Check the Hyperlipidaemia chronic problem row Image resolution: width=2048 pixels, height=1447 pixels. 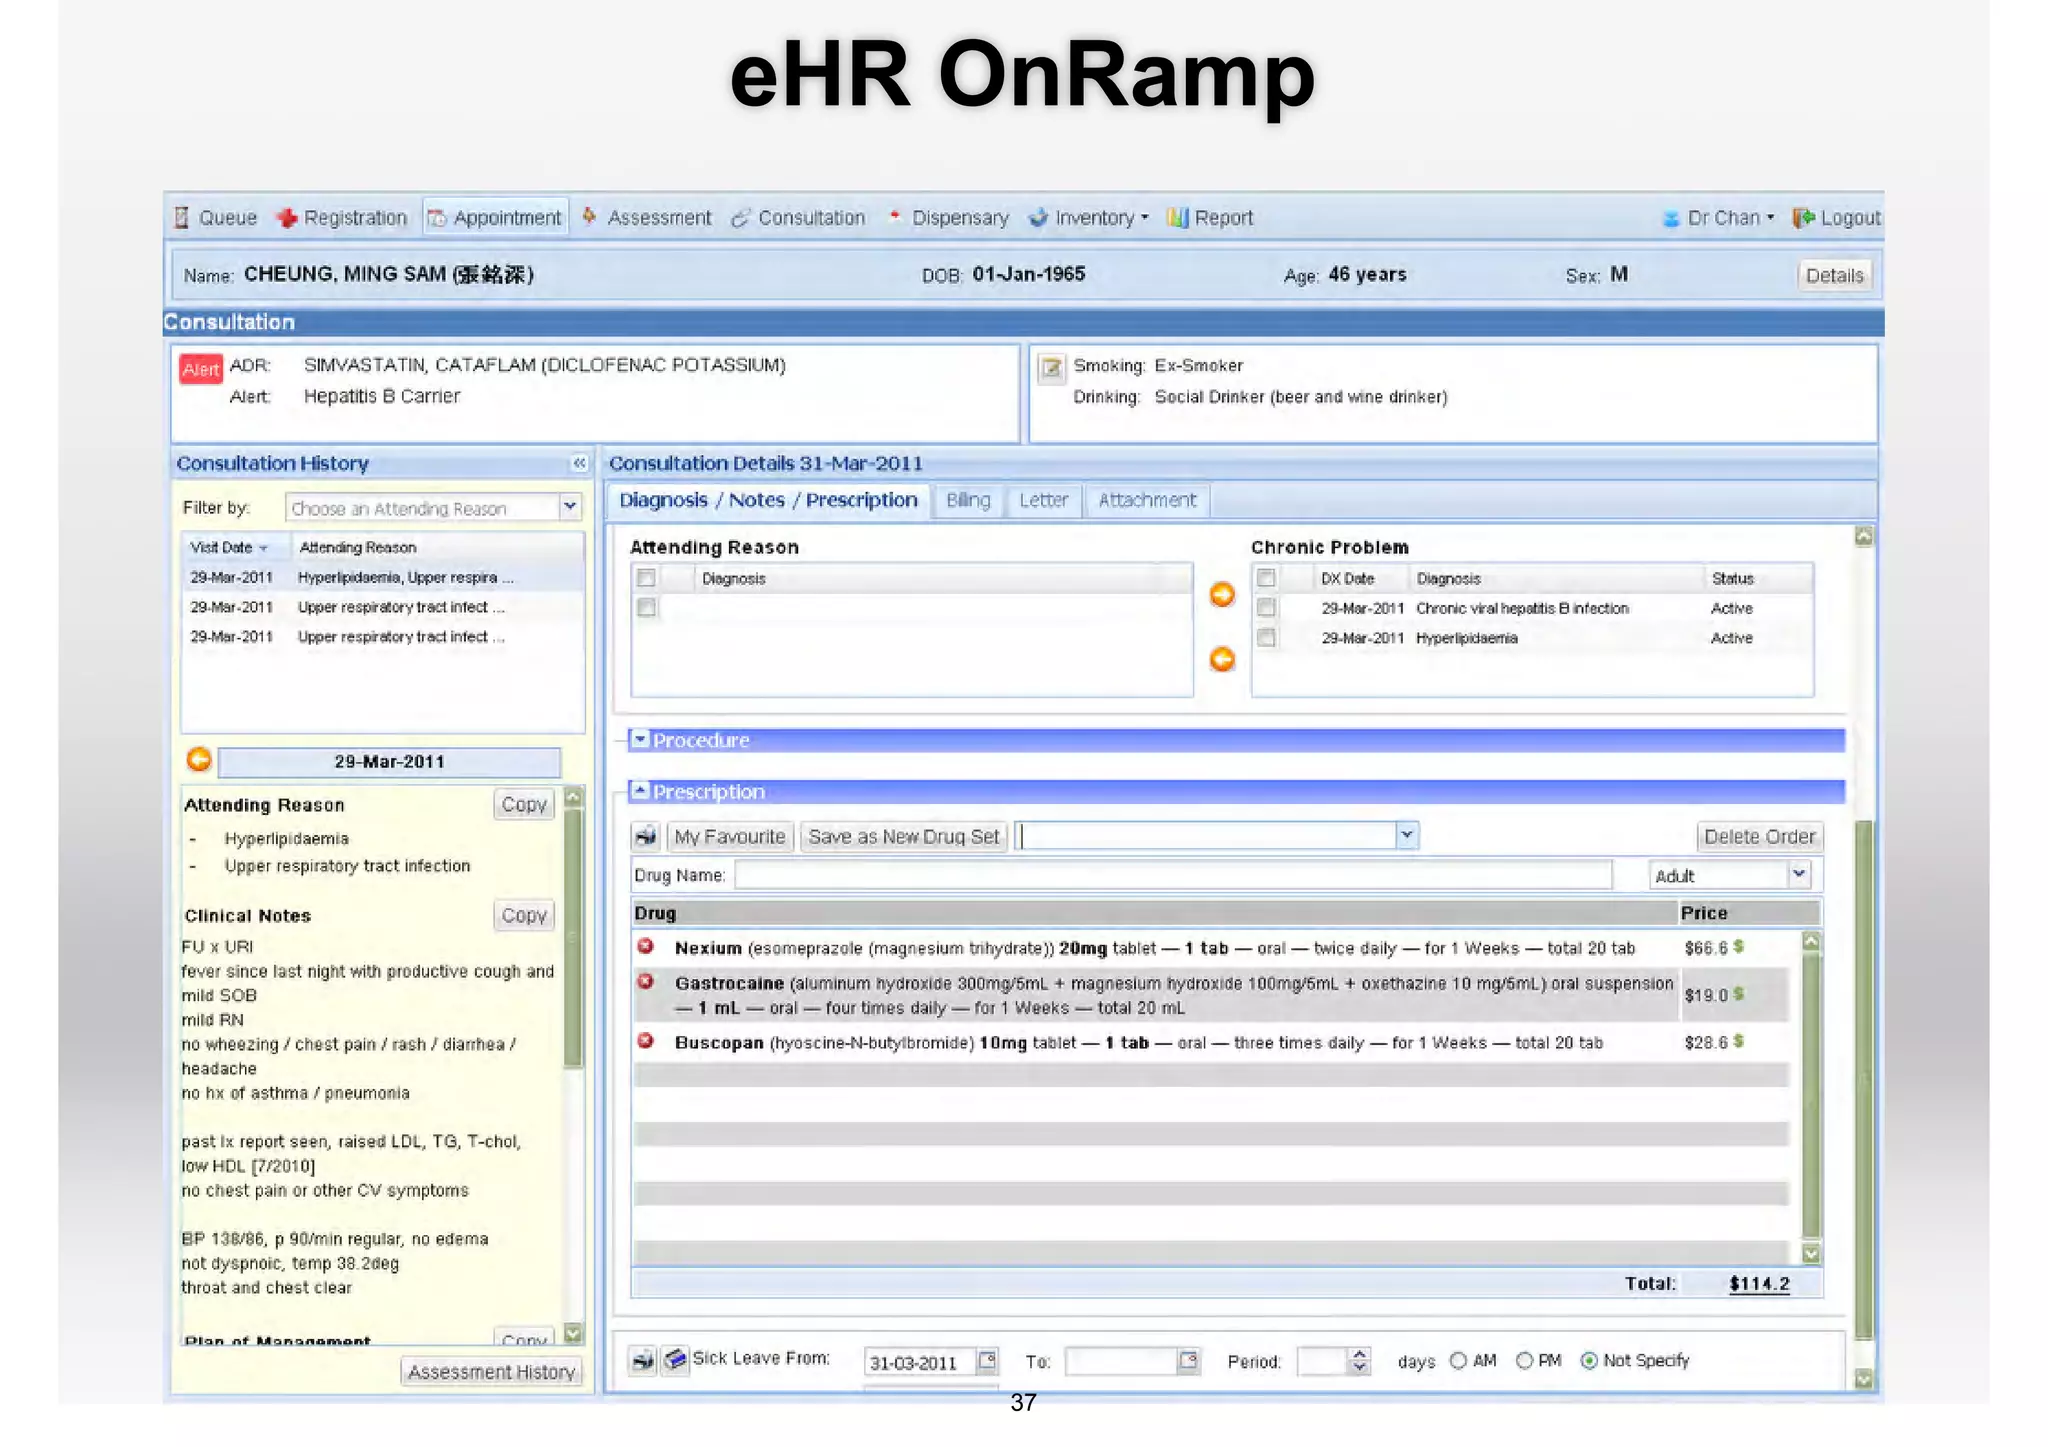coord(1266,637)
